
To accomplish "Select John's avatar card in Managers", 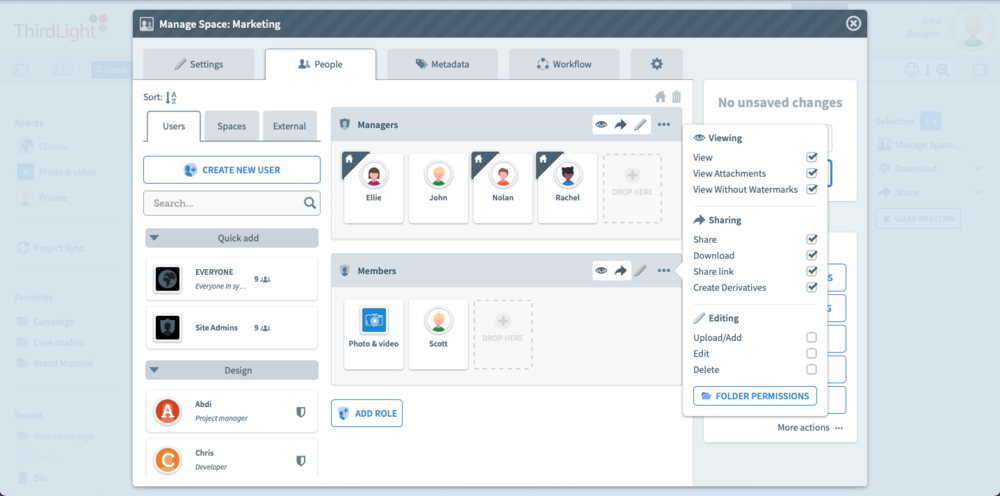I will (x=438, y=188).
